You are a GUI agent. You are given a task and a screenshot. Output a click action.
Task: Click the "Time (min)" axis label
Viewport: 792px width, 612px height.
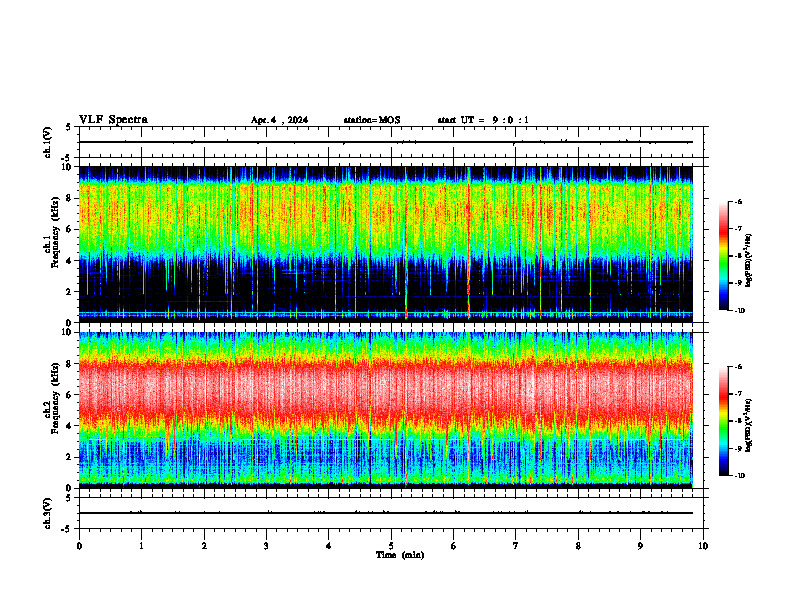click(x=400, y=555)
